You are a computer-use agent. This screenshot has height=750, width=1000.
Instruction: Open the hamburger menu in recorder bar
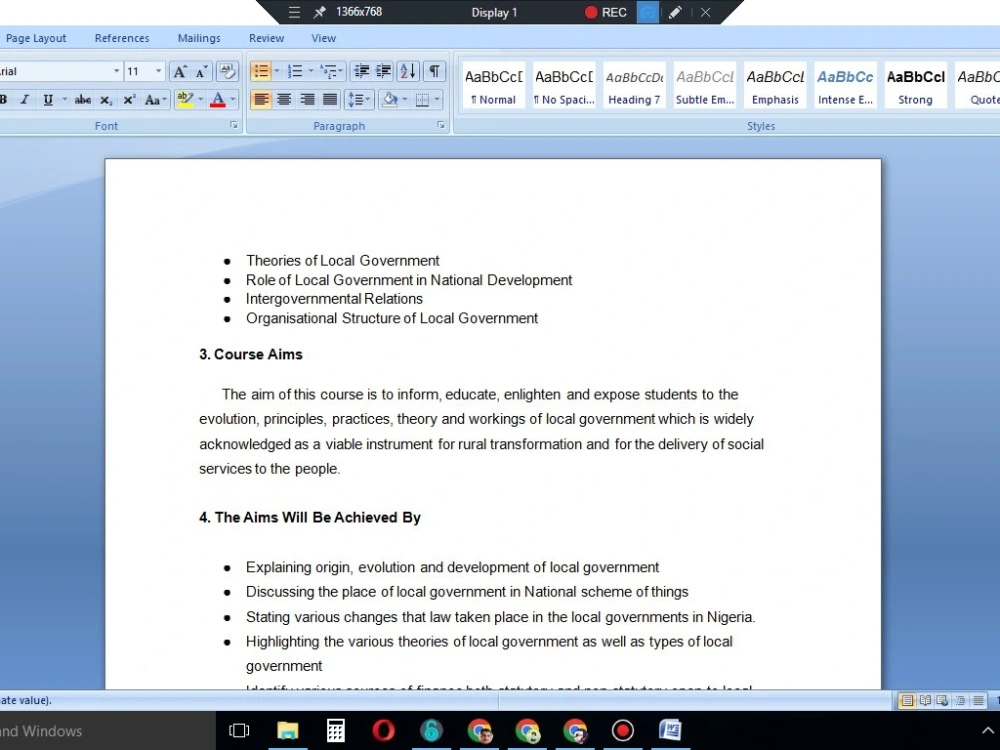click(x=294, y=12)
